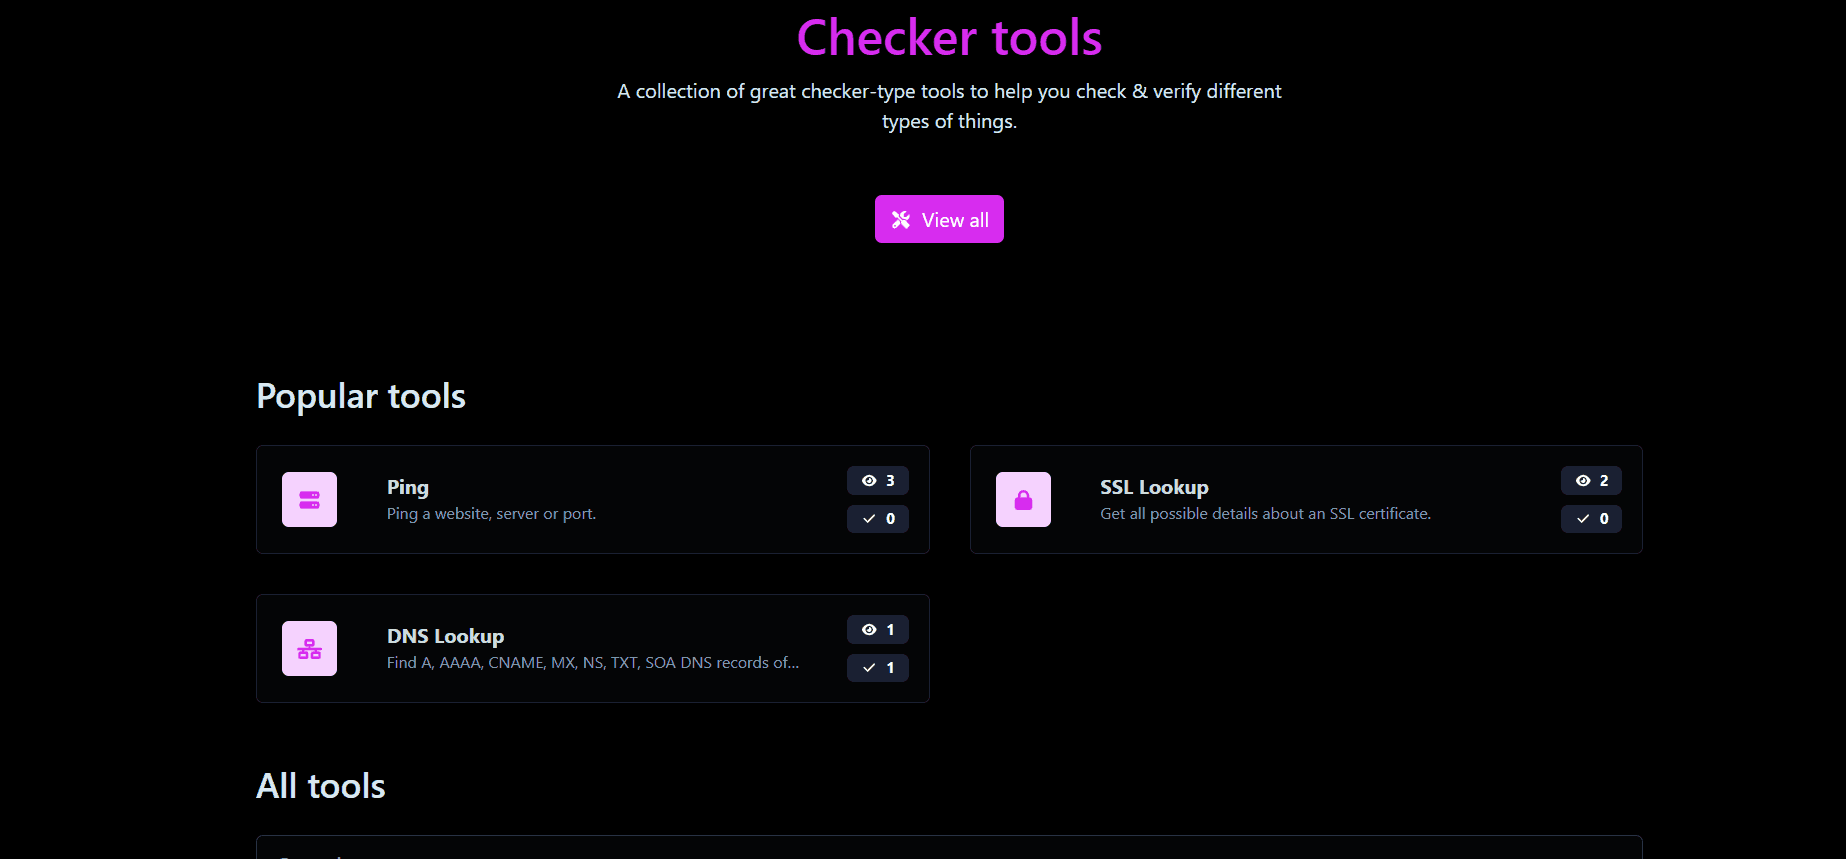Click the Ping views badge showing 3
1846x859 pixels.
coord(878,481)
